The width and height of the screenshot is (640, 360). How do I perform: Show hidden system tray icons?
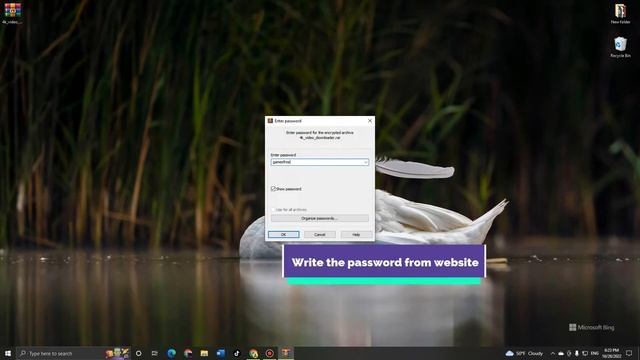coord(553,353)
